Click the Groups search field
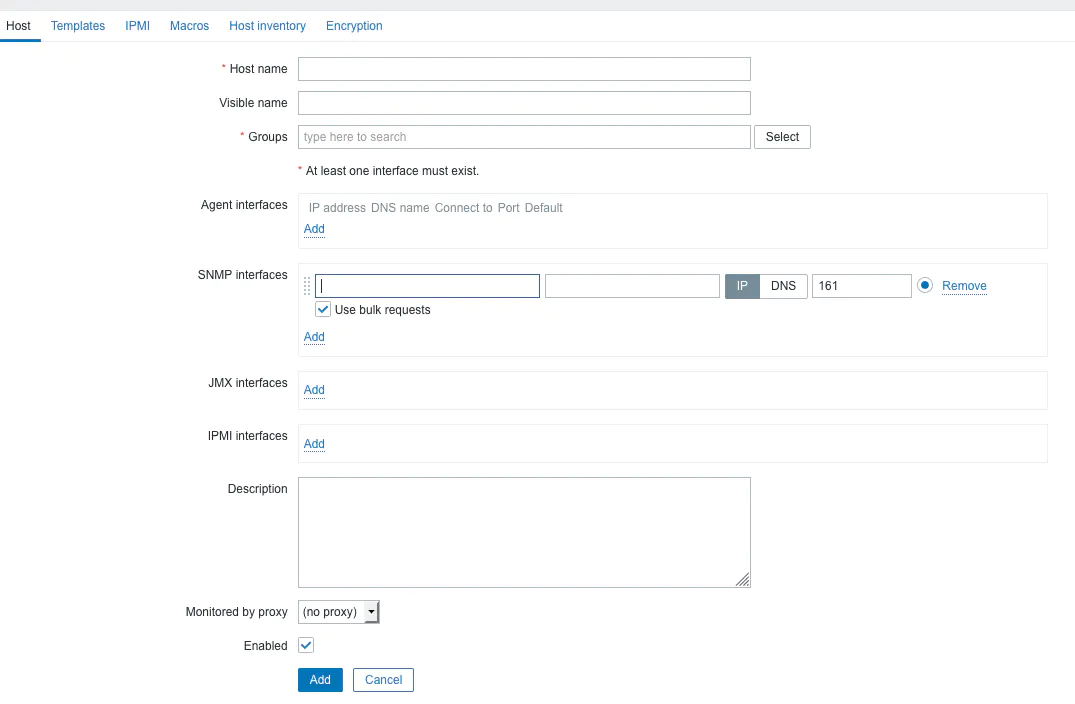Viewport: 1075px width, 704px height. tap(524, 137)
